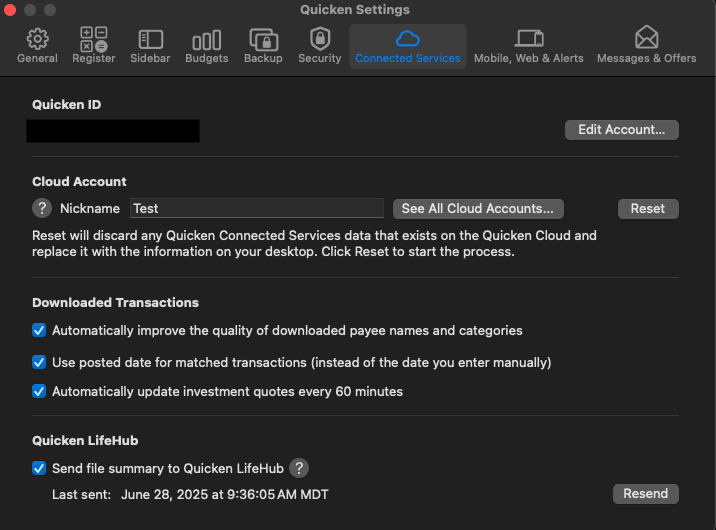Screen dimensions: 716x530
Task: Click the Resend button
Action: (x=646, y=494)
